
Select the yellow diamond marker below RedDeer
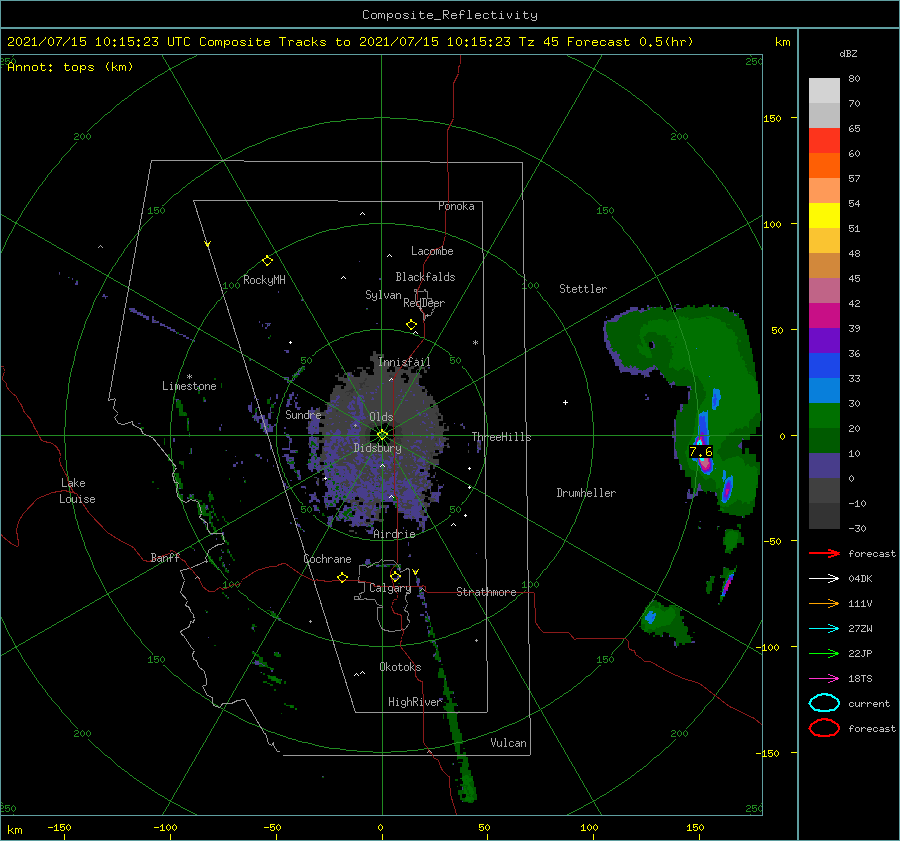[x=412, y=325]
